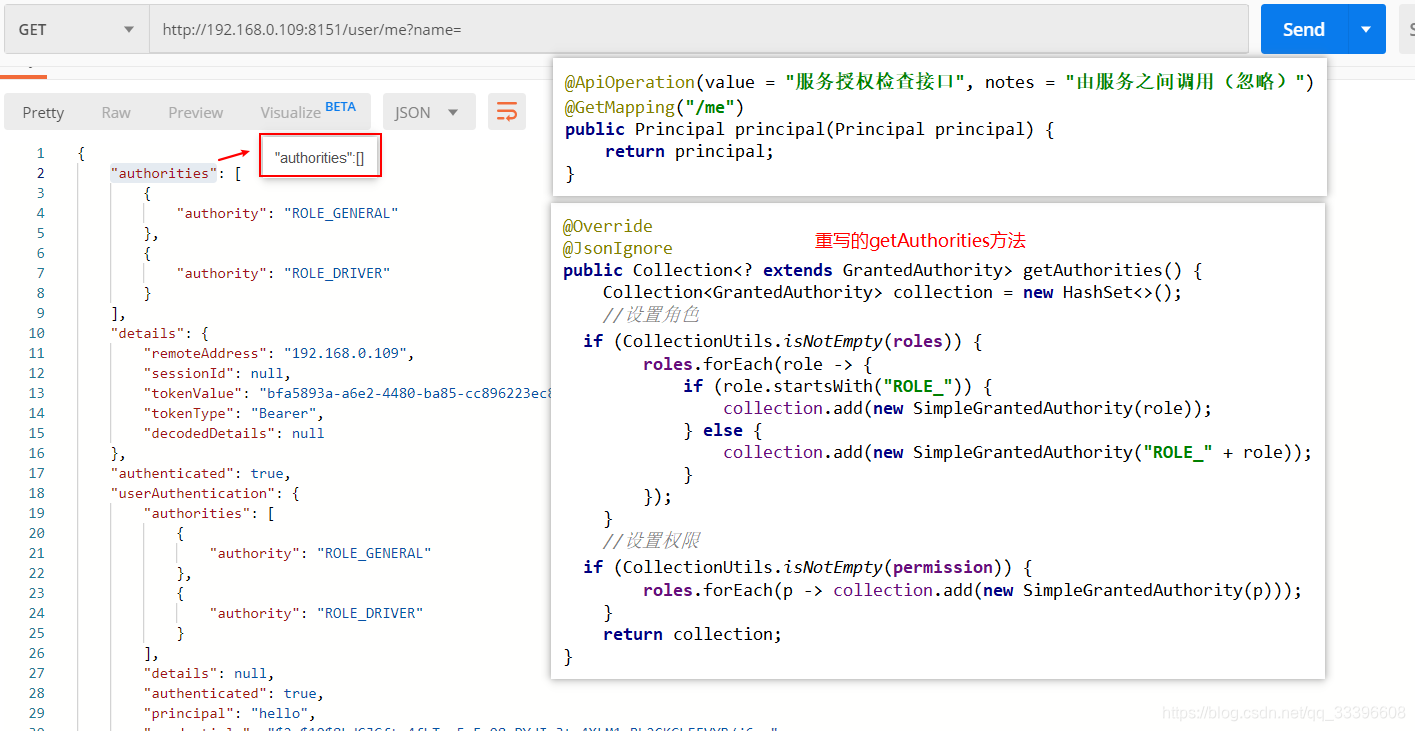1415x731 pixels.
Task: Click @GetMapping("/me") annotation in code snippet
Action: point(654,107)
